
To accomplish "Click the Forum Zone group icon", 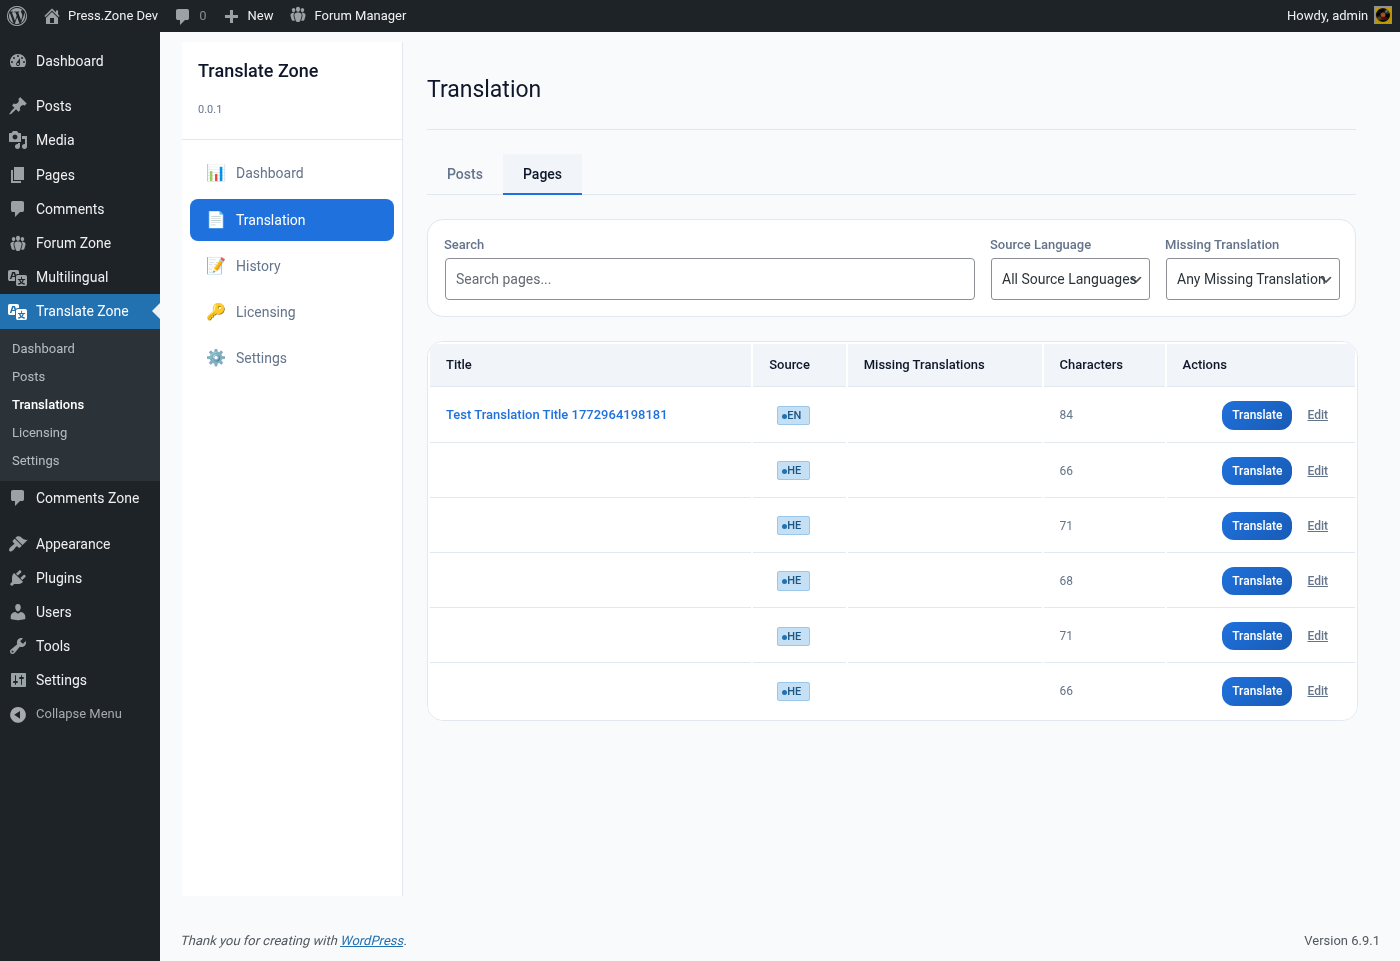I will pyautogui.click(x=18, y=243).
